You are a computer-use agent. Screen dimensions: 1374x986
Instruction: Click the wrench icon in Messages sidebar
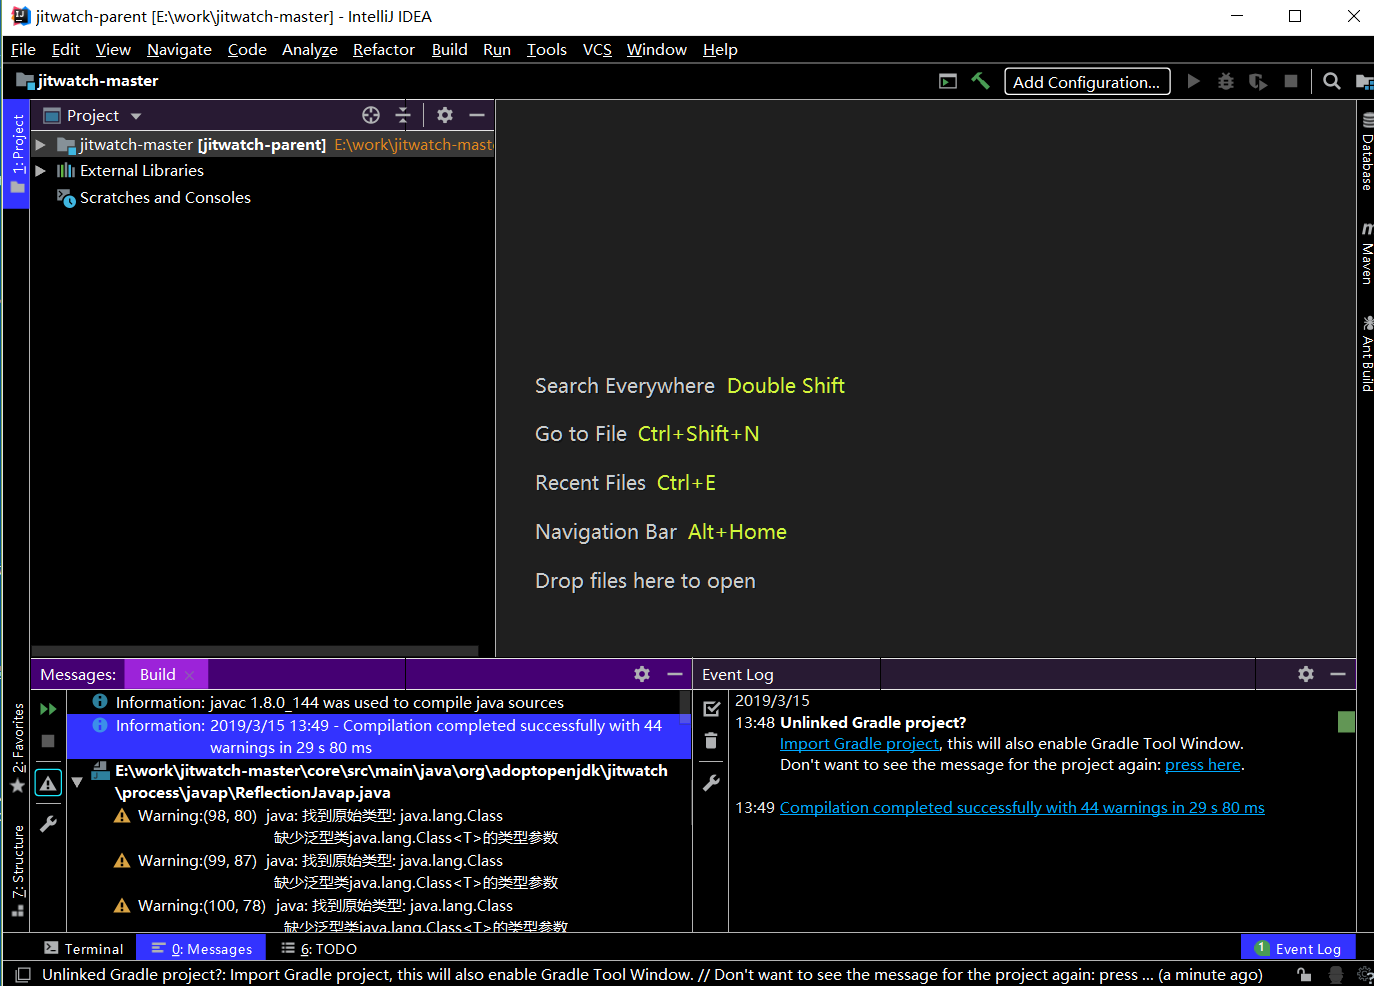48,824
